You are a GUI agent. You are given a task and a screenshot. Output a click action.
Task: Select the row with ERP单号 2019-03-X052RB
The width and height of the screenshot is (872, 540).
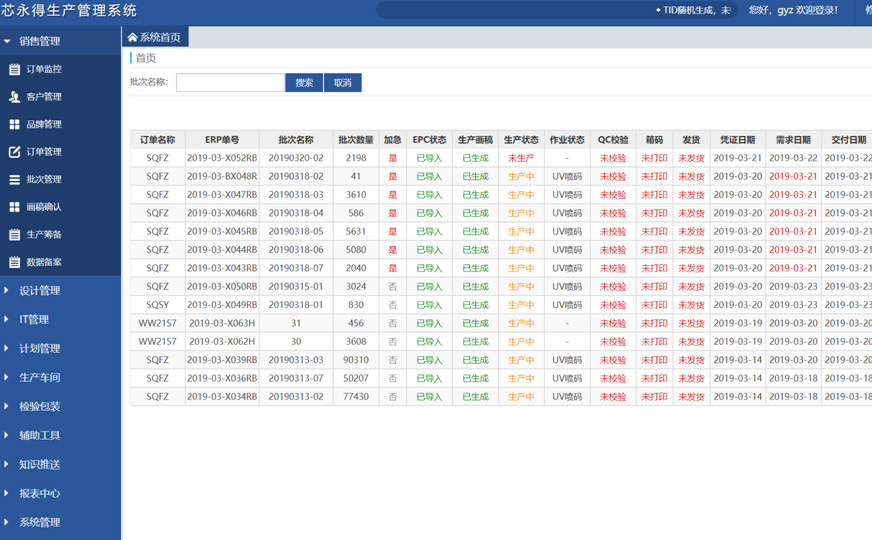pyautogui.click(x=223, y=158)
